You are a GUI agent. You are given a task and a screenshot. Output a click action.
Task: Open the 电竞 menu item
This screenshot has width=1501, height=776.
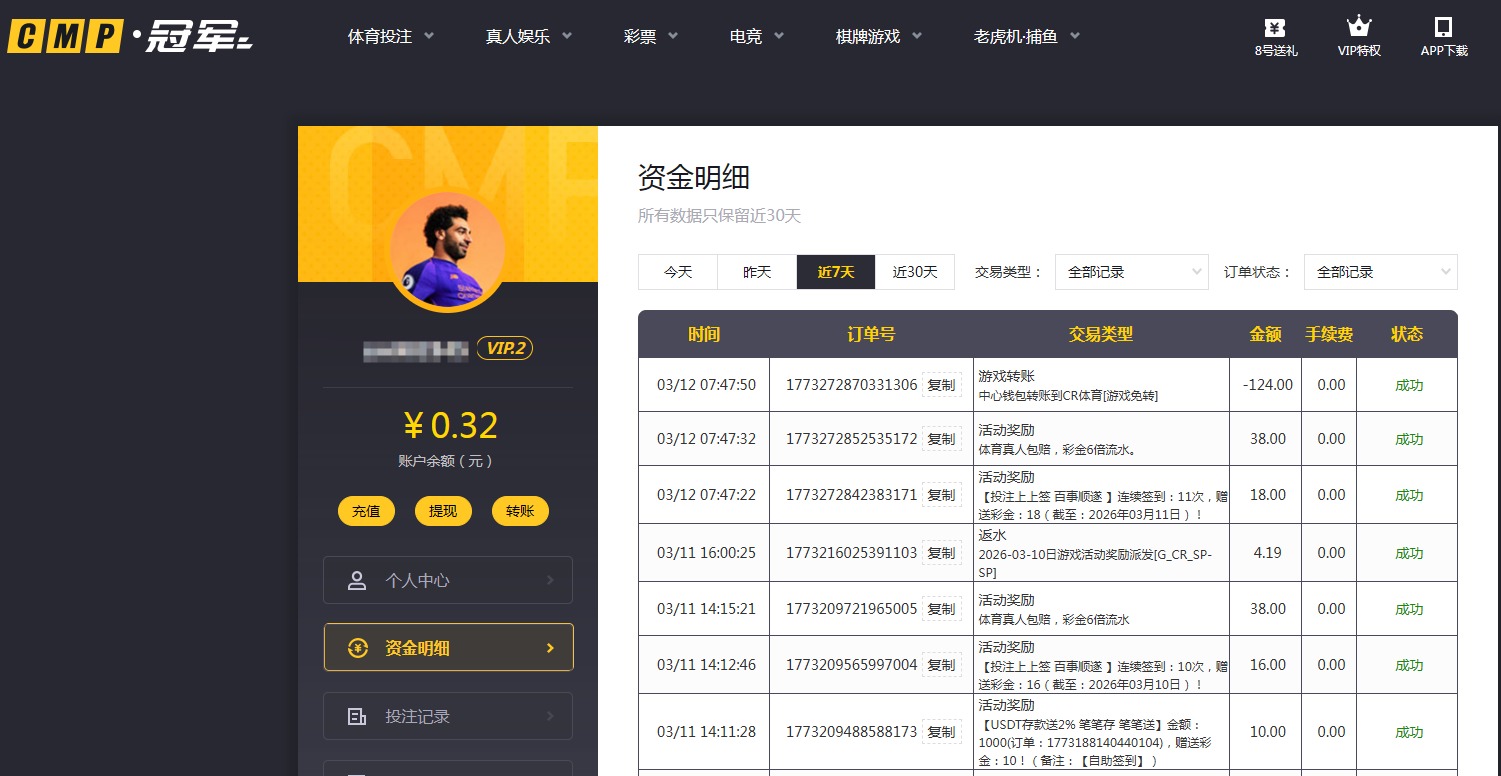pos(746,35)
